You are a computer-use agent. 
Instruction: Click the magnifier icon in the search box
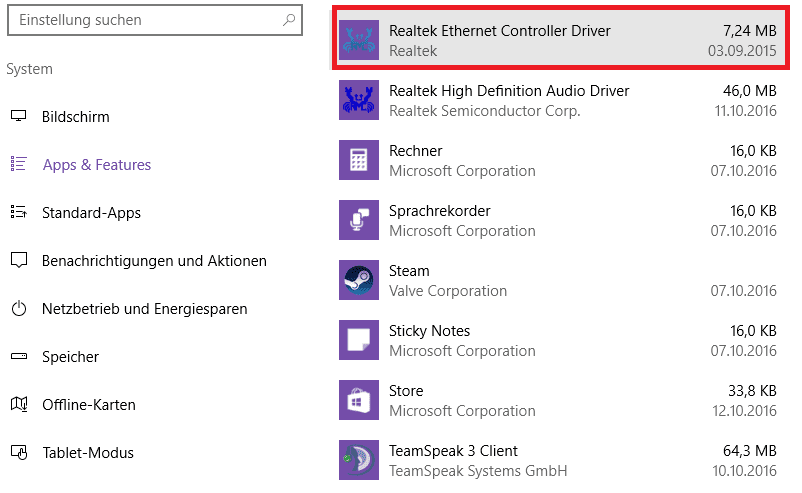pyautogui.click(x=289, y=20)
